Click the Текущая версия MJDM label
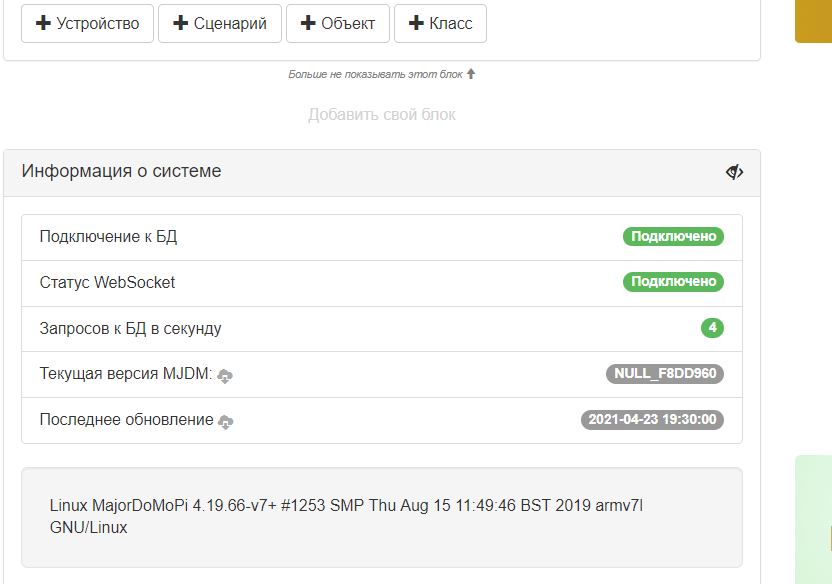832x584 pixels. click(x=125, y=374)
